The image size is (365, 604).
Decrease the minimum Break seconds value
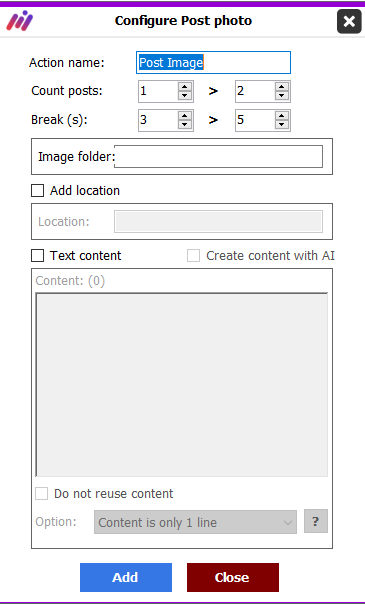(x=185, y=124)
